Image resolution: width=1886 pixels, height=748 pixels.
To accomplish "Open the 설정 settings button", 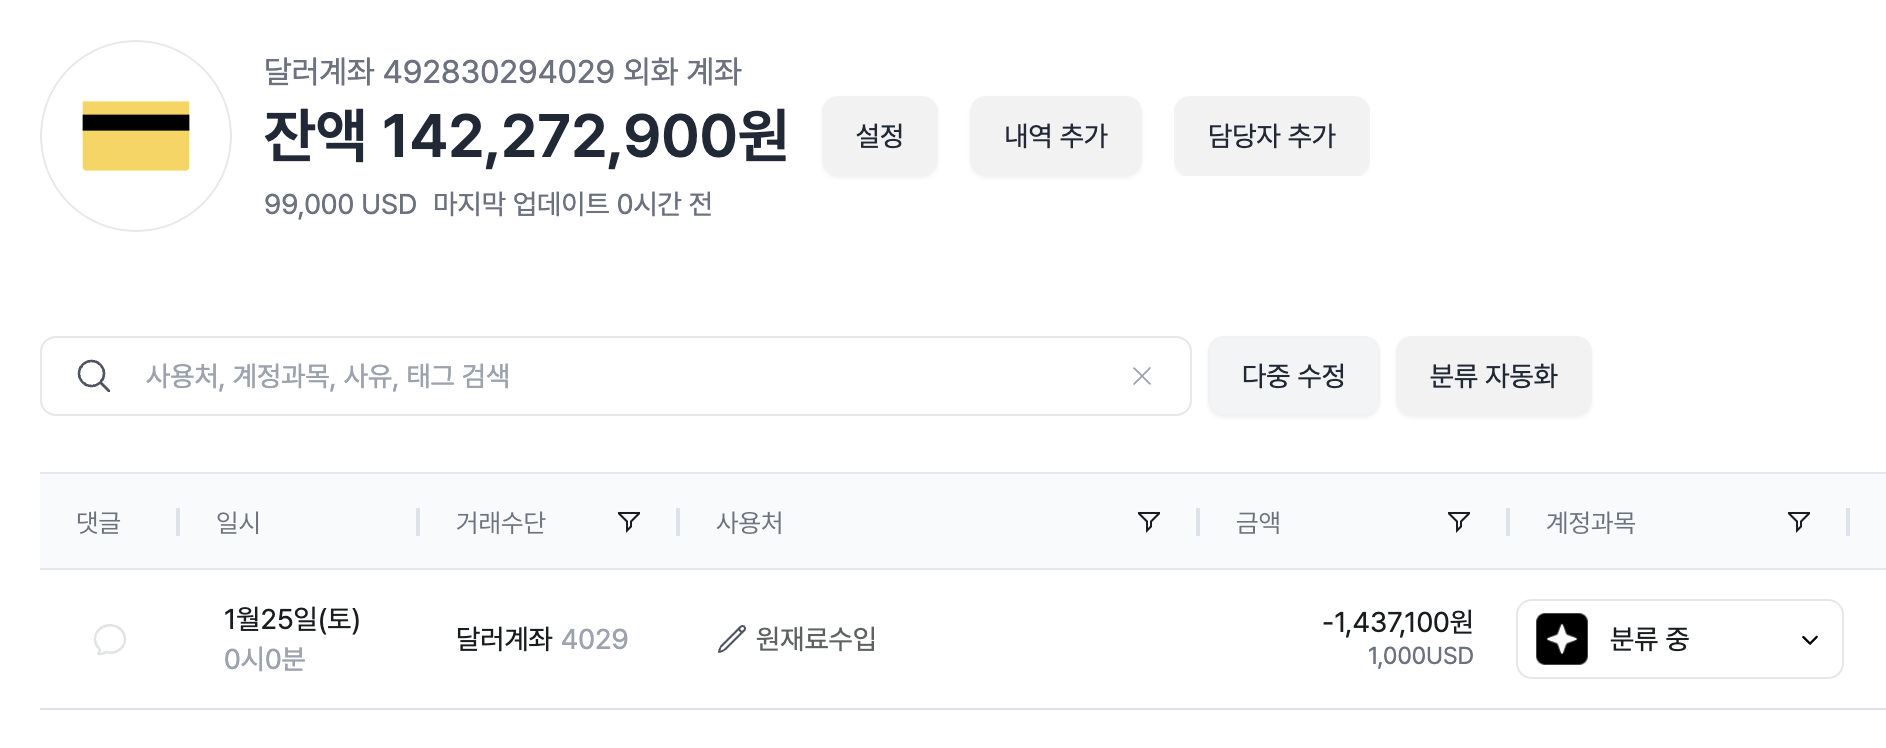I will click(879, 136).
